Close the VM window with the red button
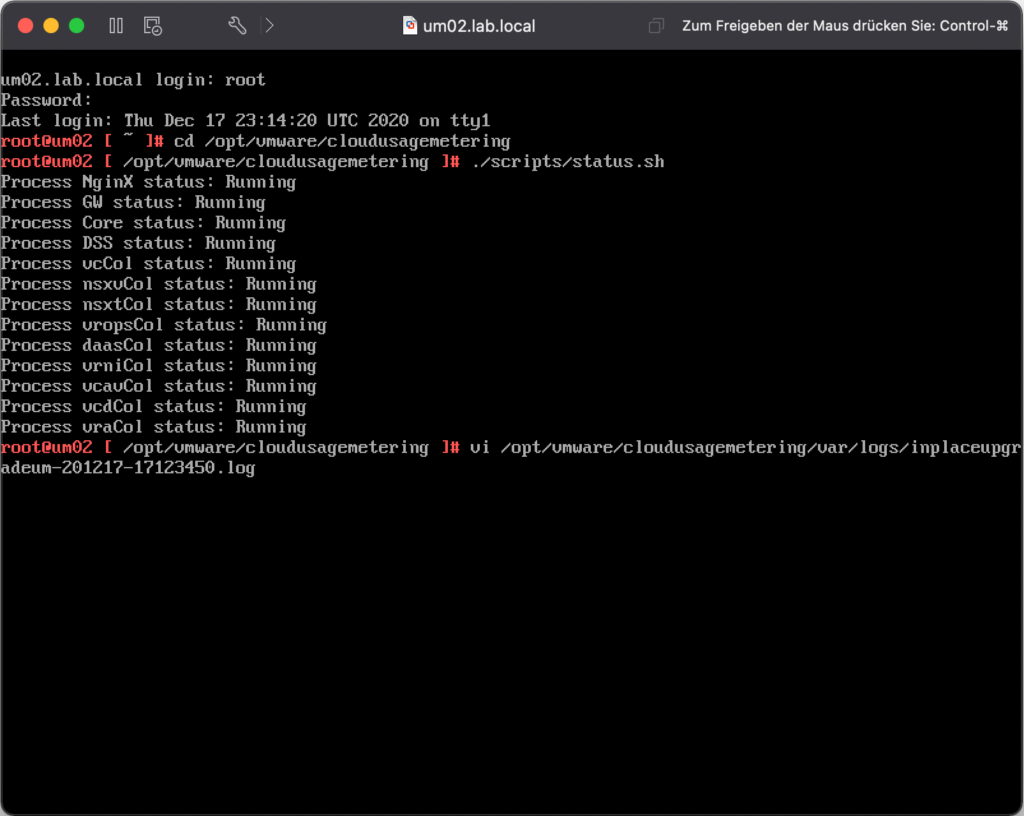The width and height of the screenshot is (1024, 816). tap(25, 25)
